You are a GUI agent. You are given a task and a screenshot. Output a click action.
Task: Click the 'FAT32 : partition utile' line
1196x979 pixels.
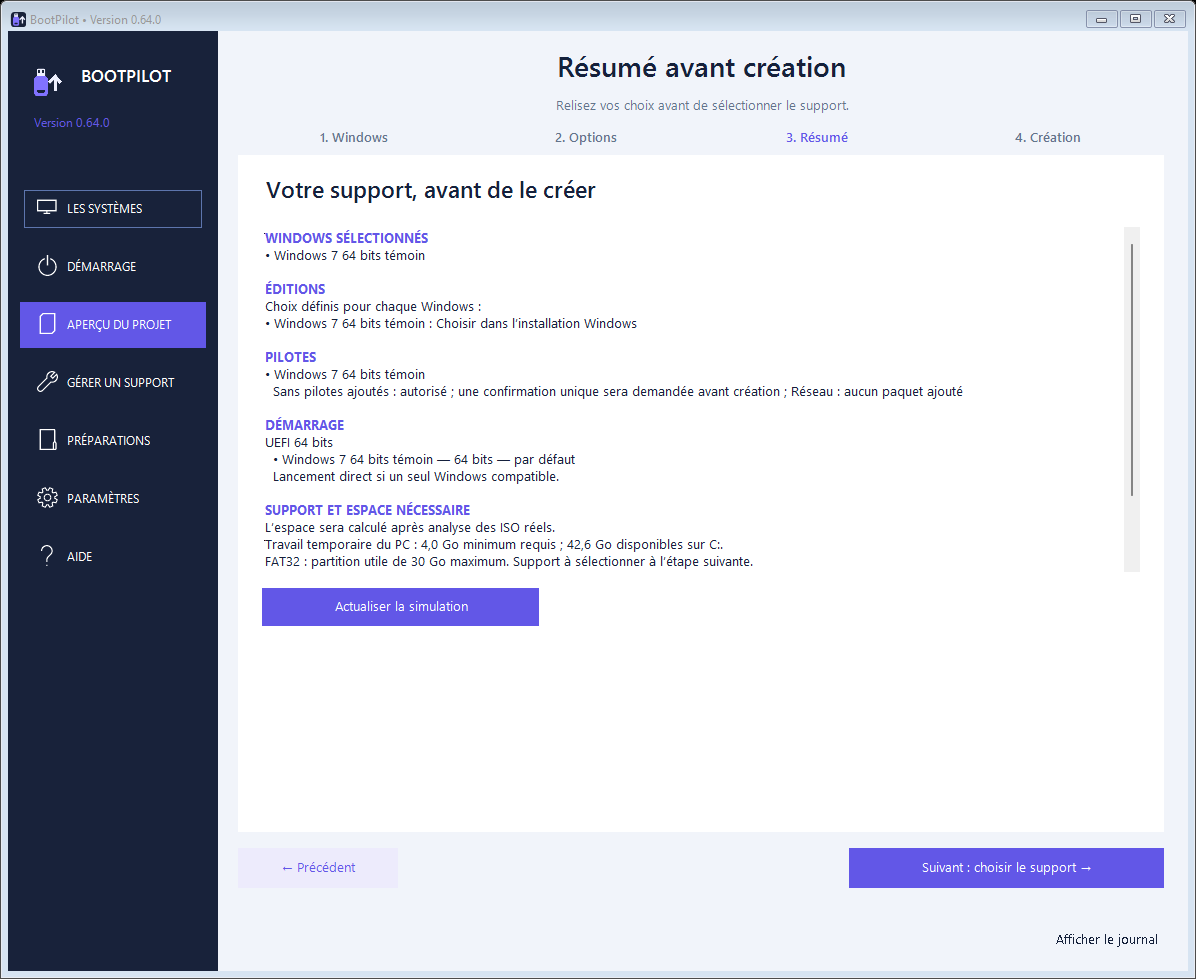[x=509, y=562]
